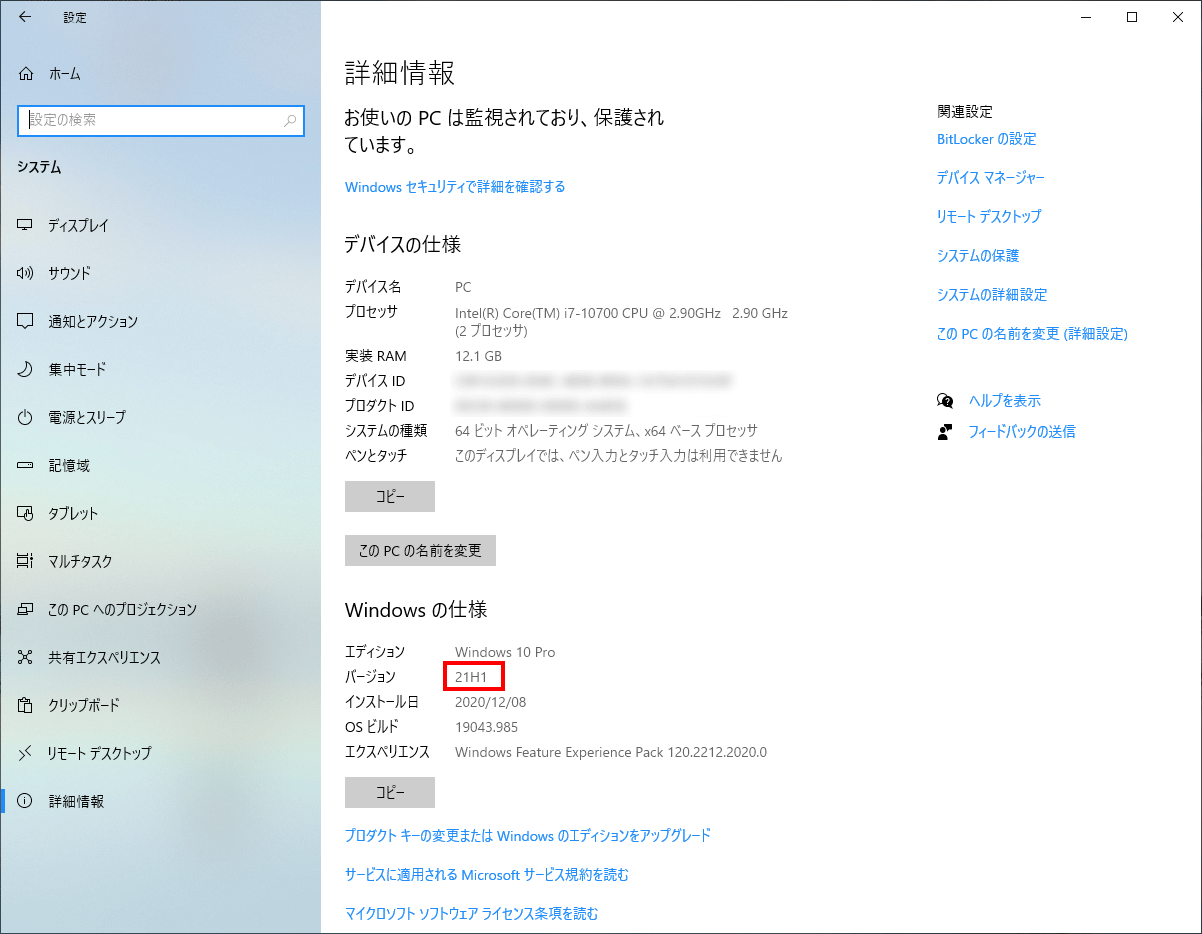The image size is (1202, 934).
Task: Click OS build value 19043.985
Action: 486,727
